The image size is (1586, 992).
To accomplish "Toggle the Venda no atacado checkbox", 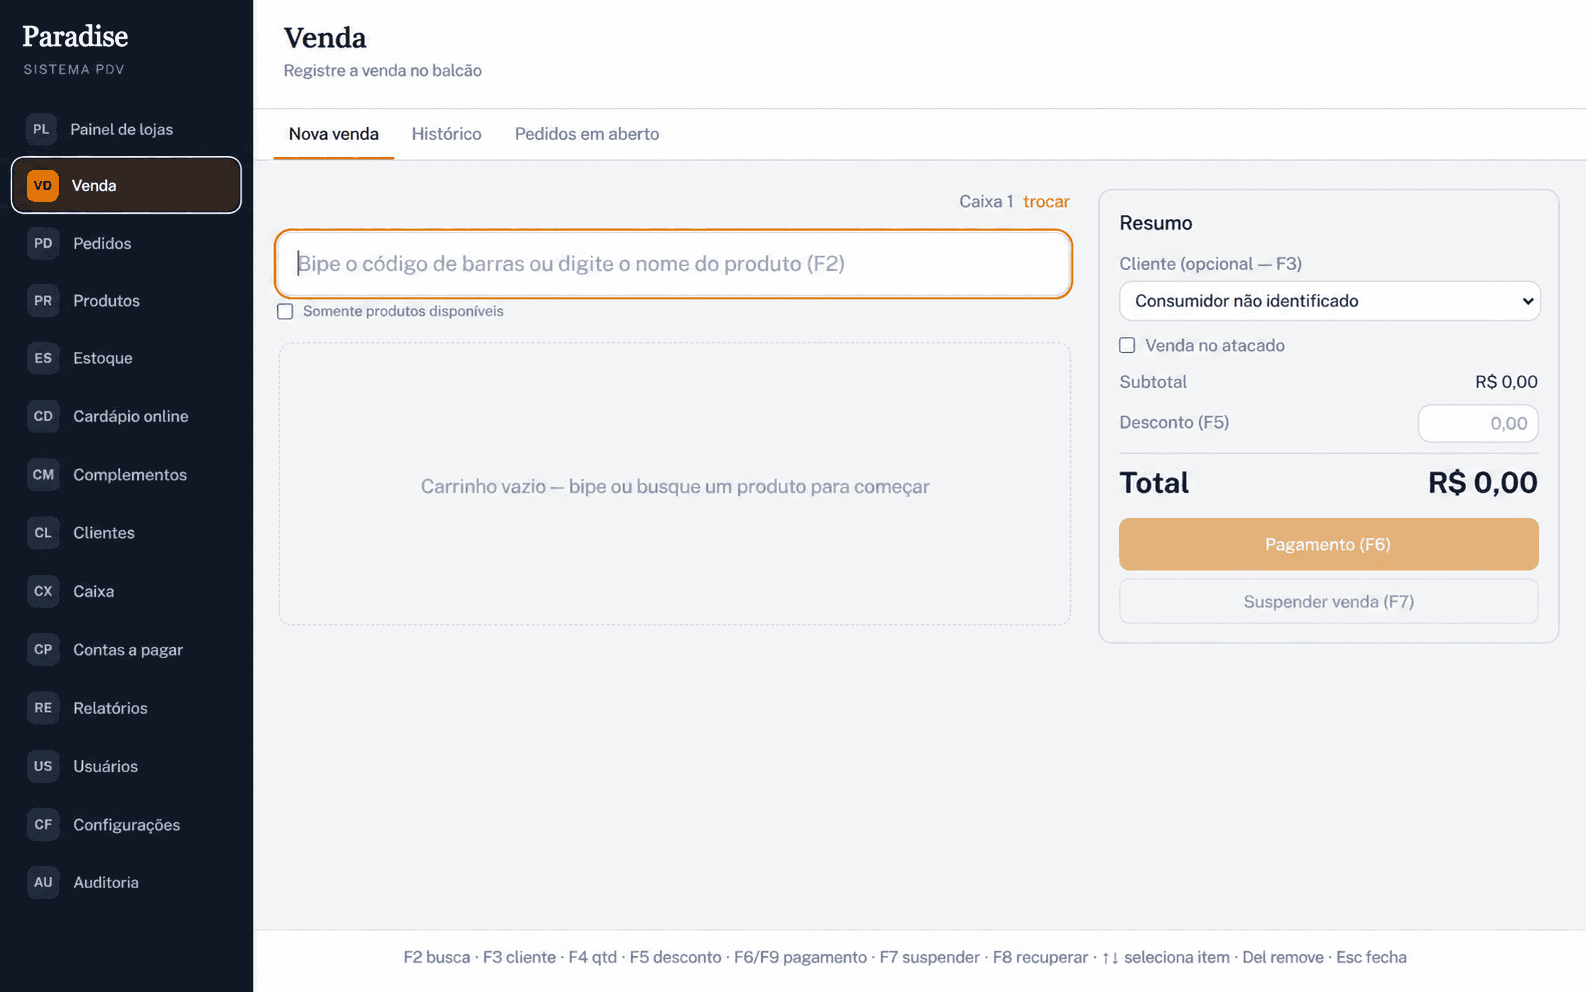I will pos(1127,345).
